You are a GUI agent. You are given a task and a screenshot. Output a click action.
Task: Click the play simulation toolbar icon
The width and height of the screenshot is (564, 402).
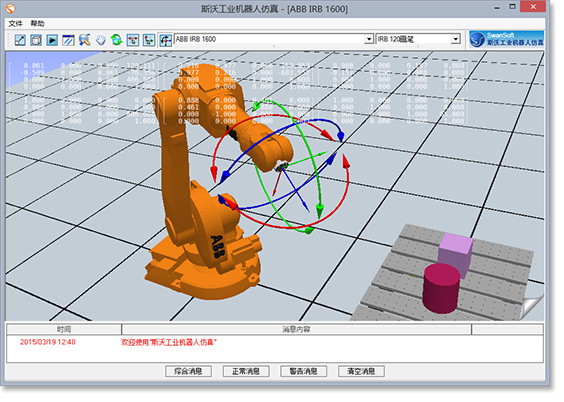[52, 40]
